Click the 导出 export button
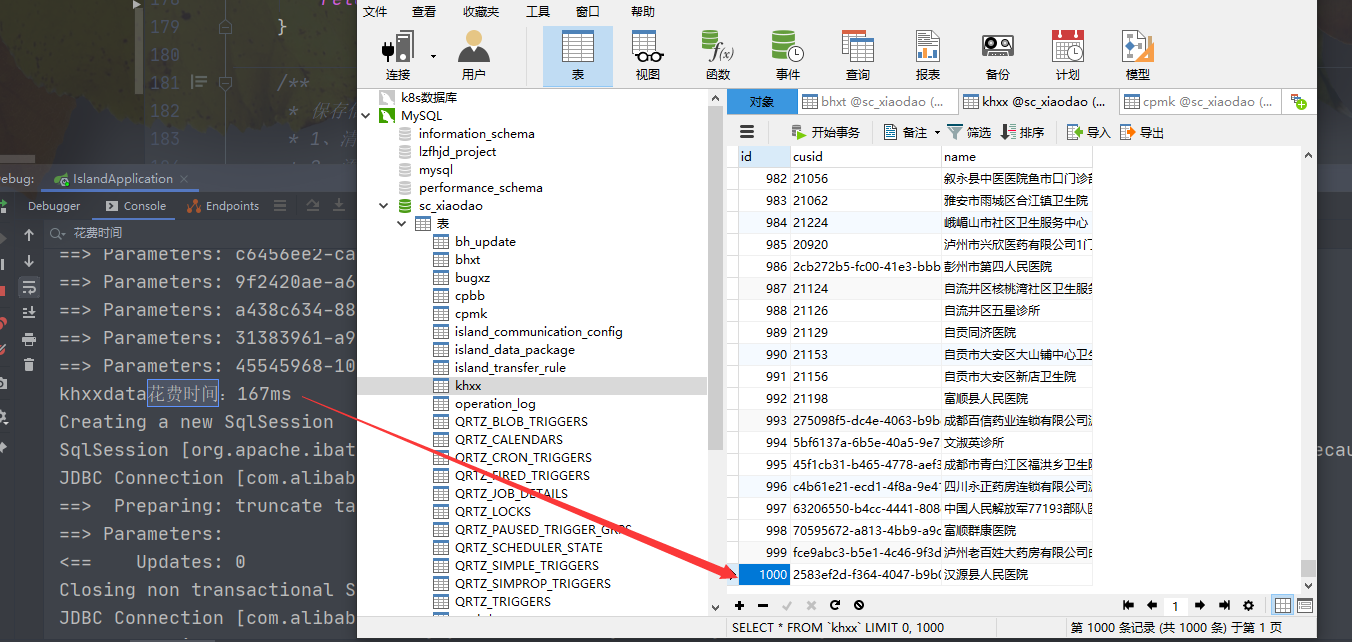The image size is (1352, 642). point(1142,132)
